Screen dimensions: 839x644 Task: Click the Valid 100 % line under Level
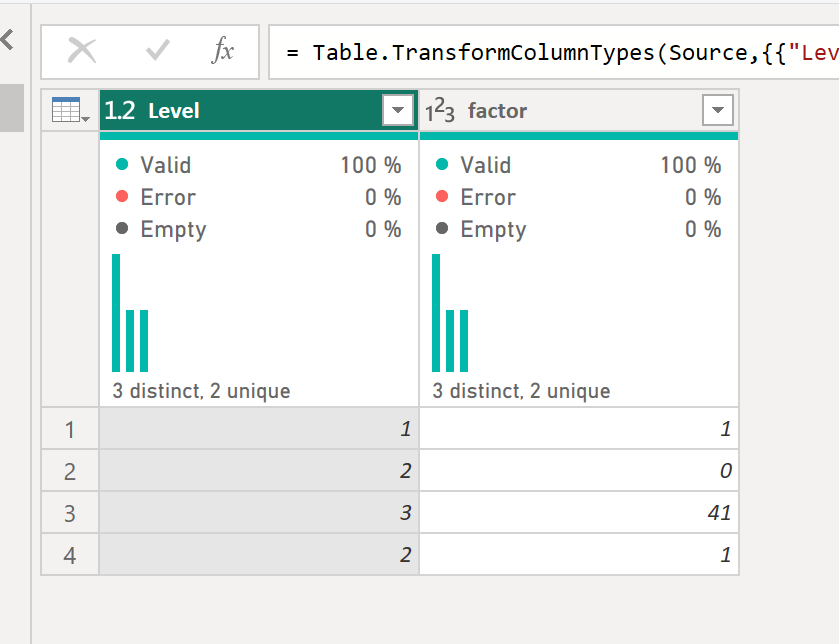(x=258, y=165)
